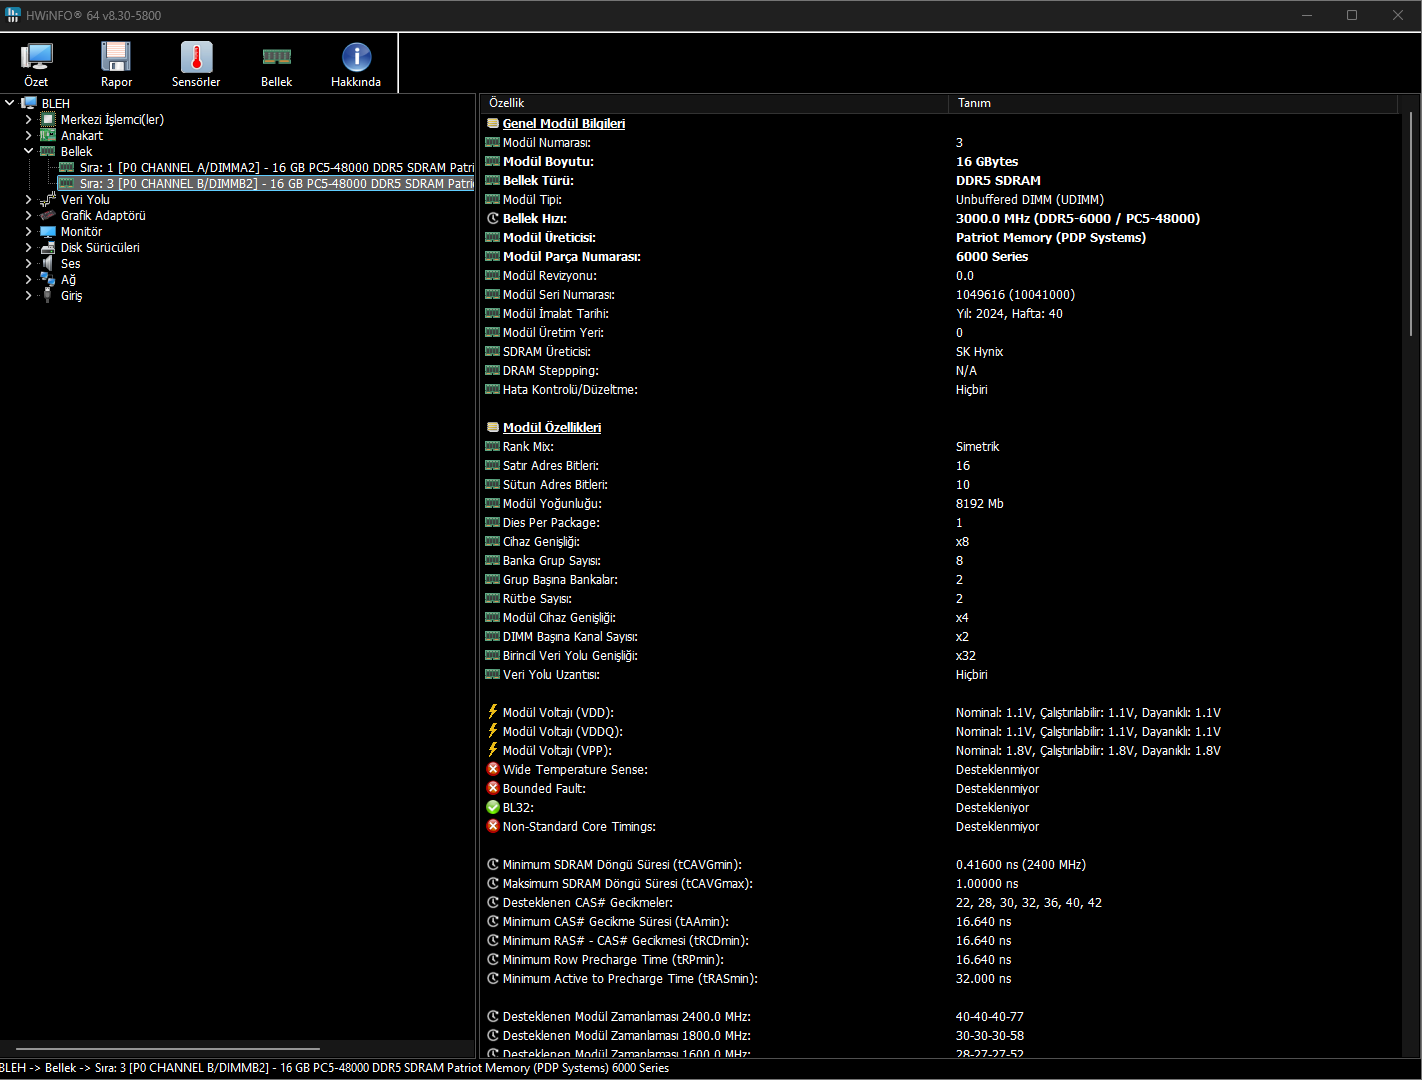
Task: Click the Modül İmalat Tarihi value
Action: point(1009,313)
